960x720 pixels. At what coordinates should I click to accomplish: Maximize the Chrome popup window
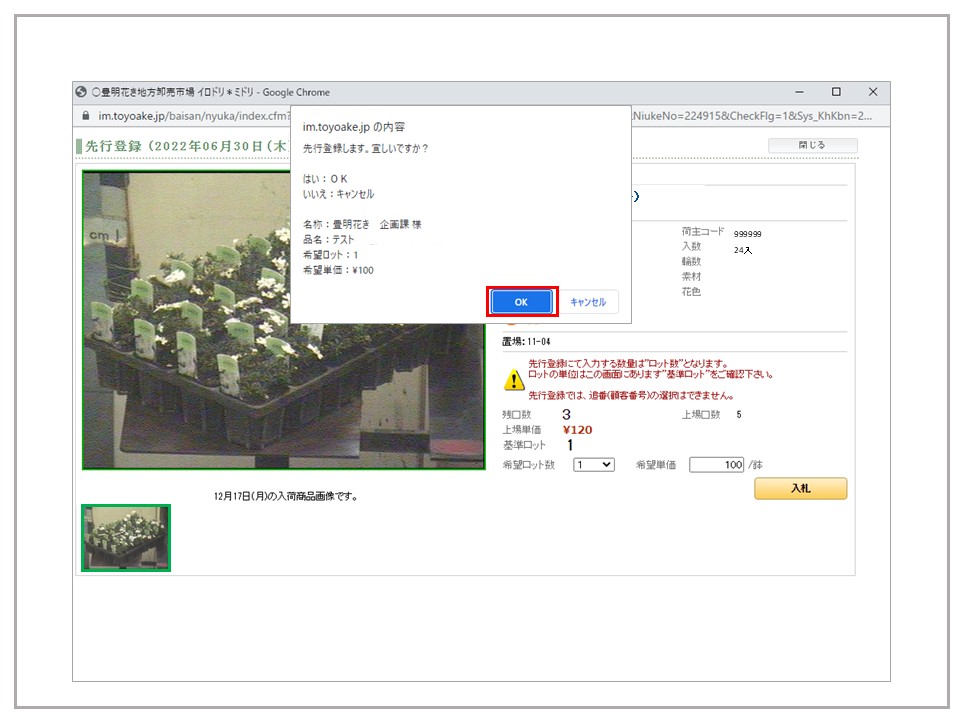pos(836,92)
